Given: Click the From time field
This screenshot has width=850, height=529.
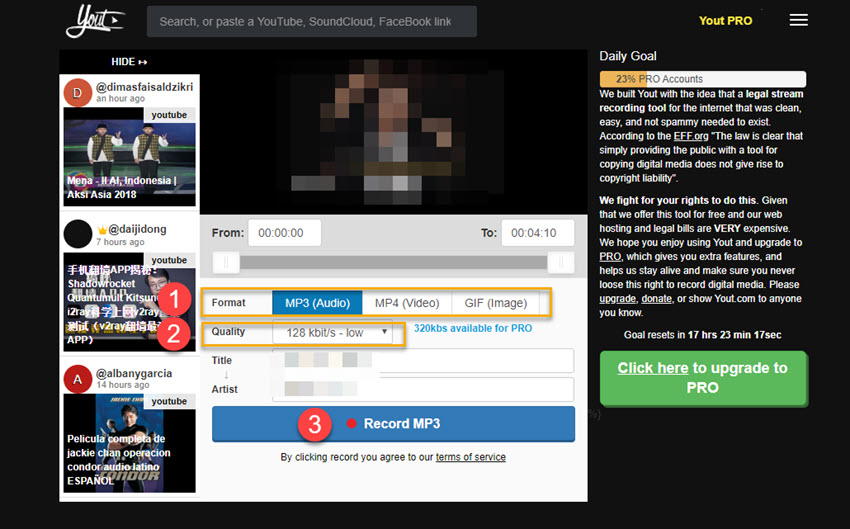Looking at the screenshot, I should [x=285, y=233].
